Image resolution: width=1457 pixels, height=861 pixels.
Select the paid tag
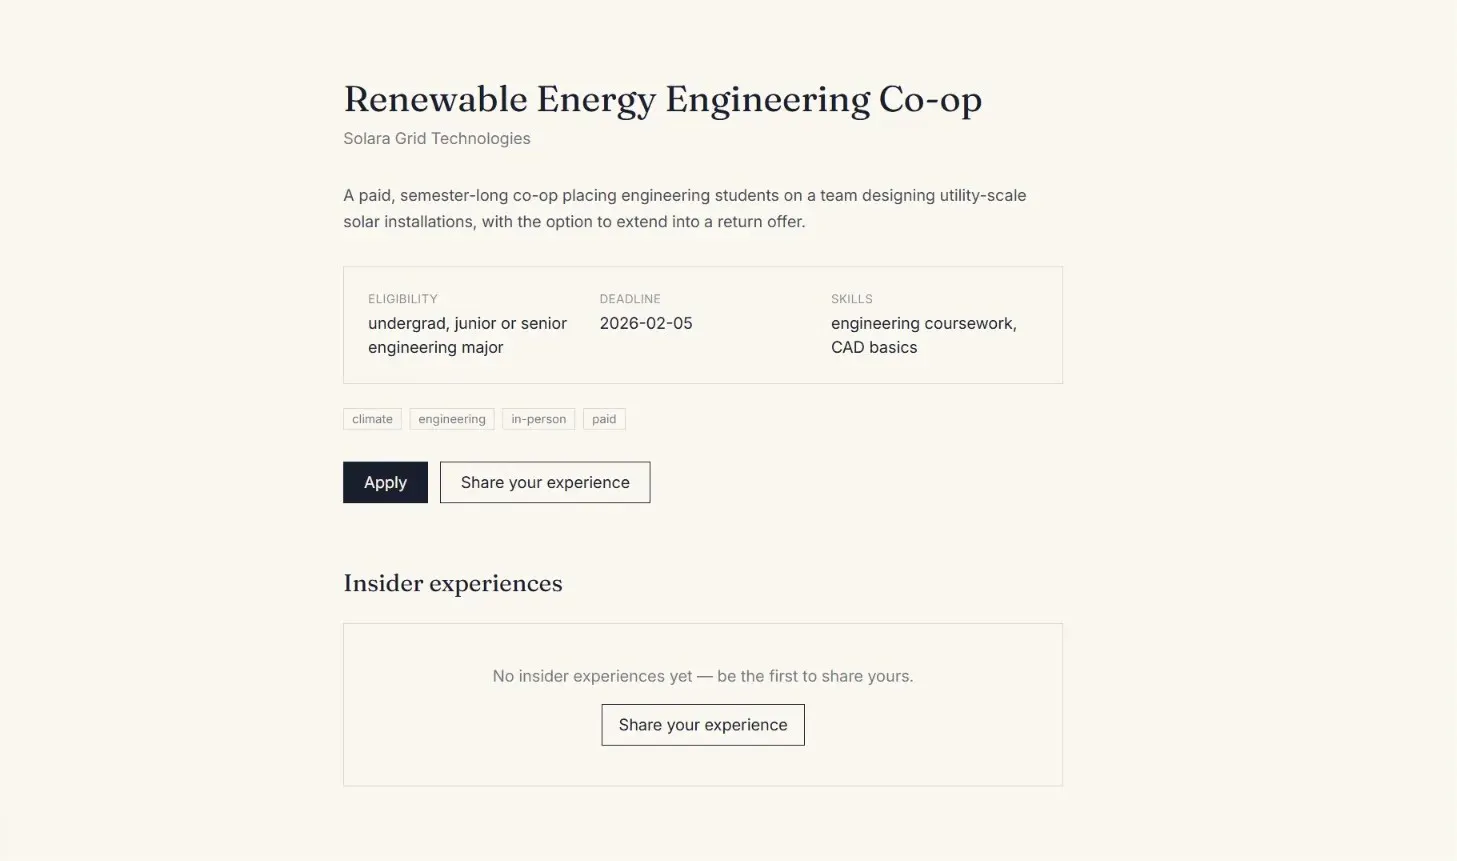coord(604,419)
